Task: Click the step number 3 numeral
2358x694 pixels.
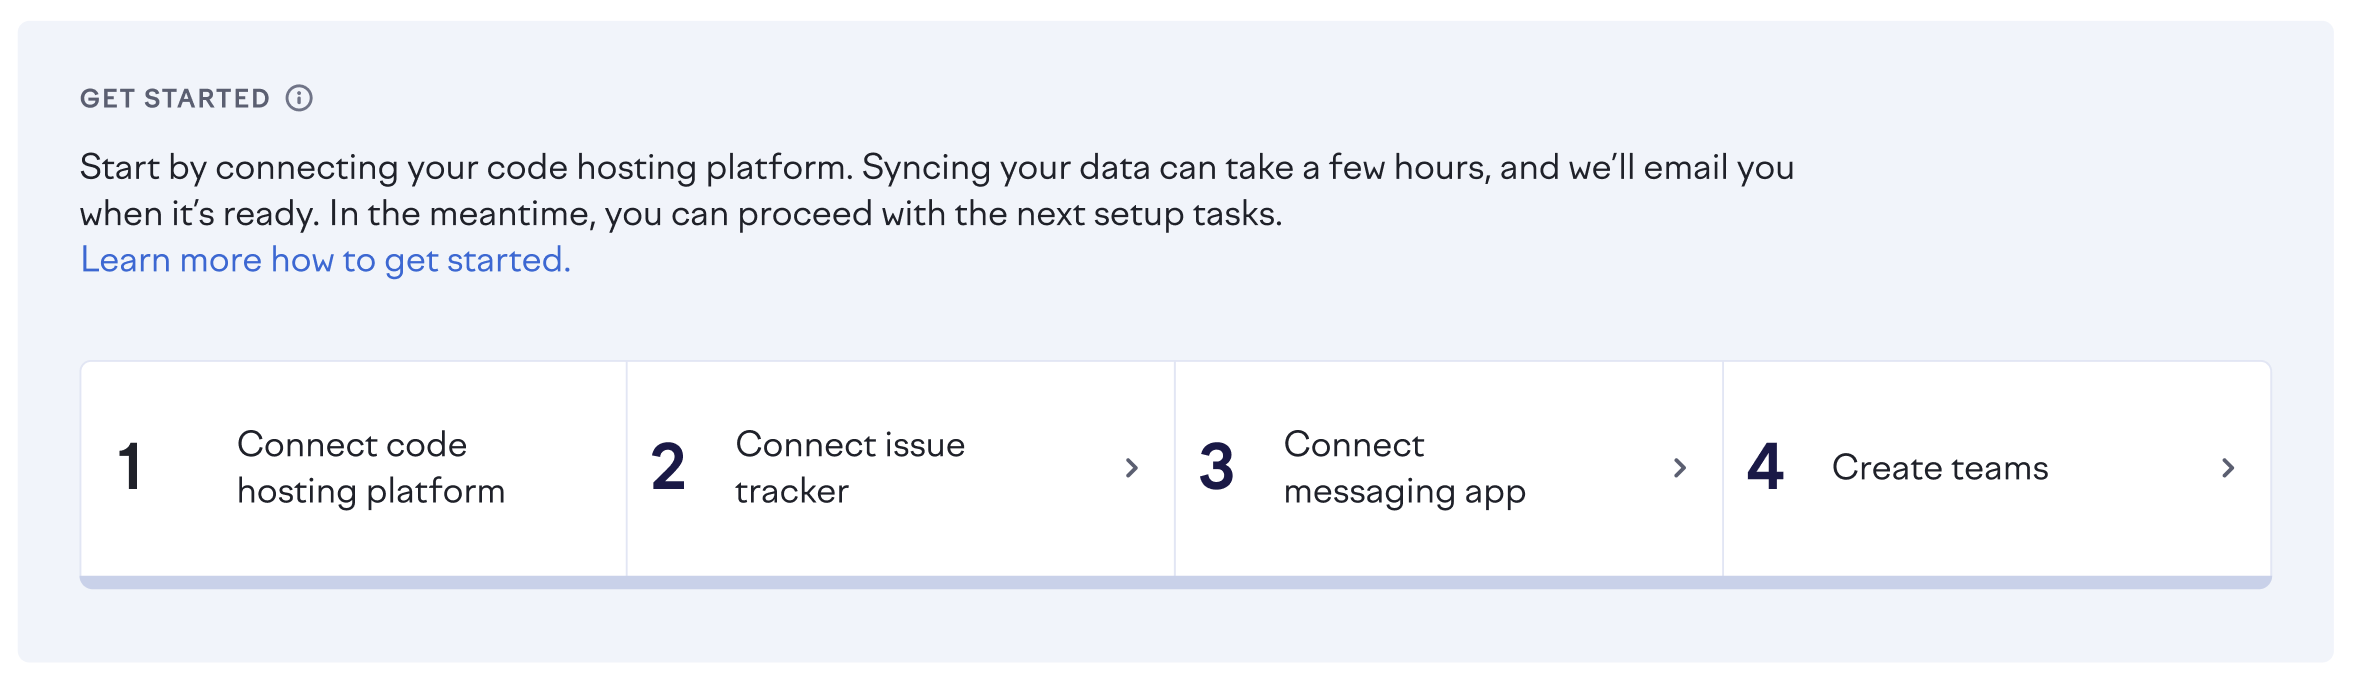Action: (x=1216, y=467)
